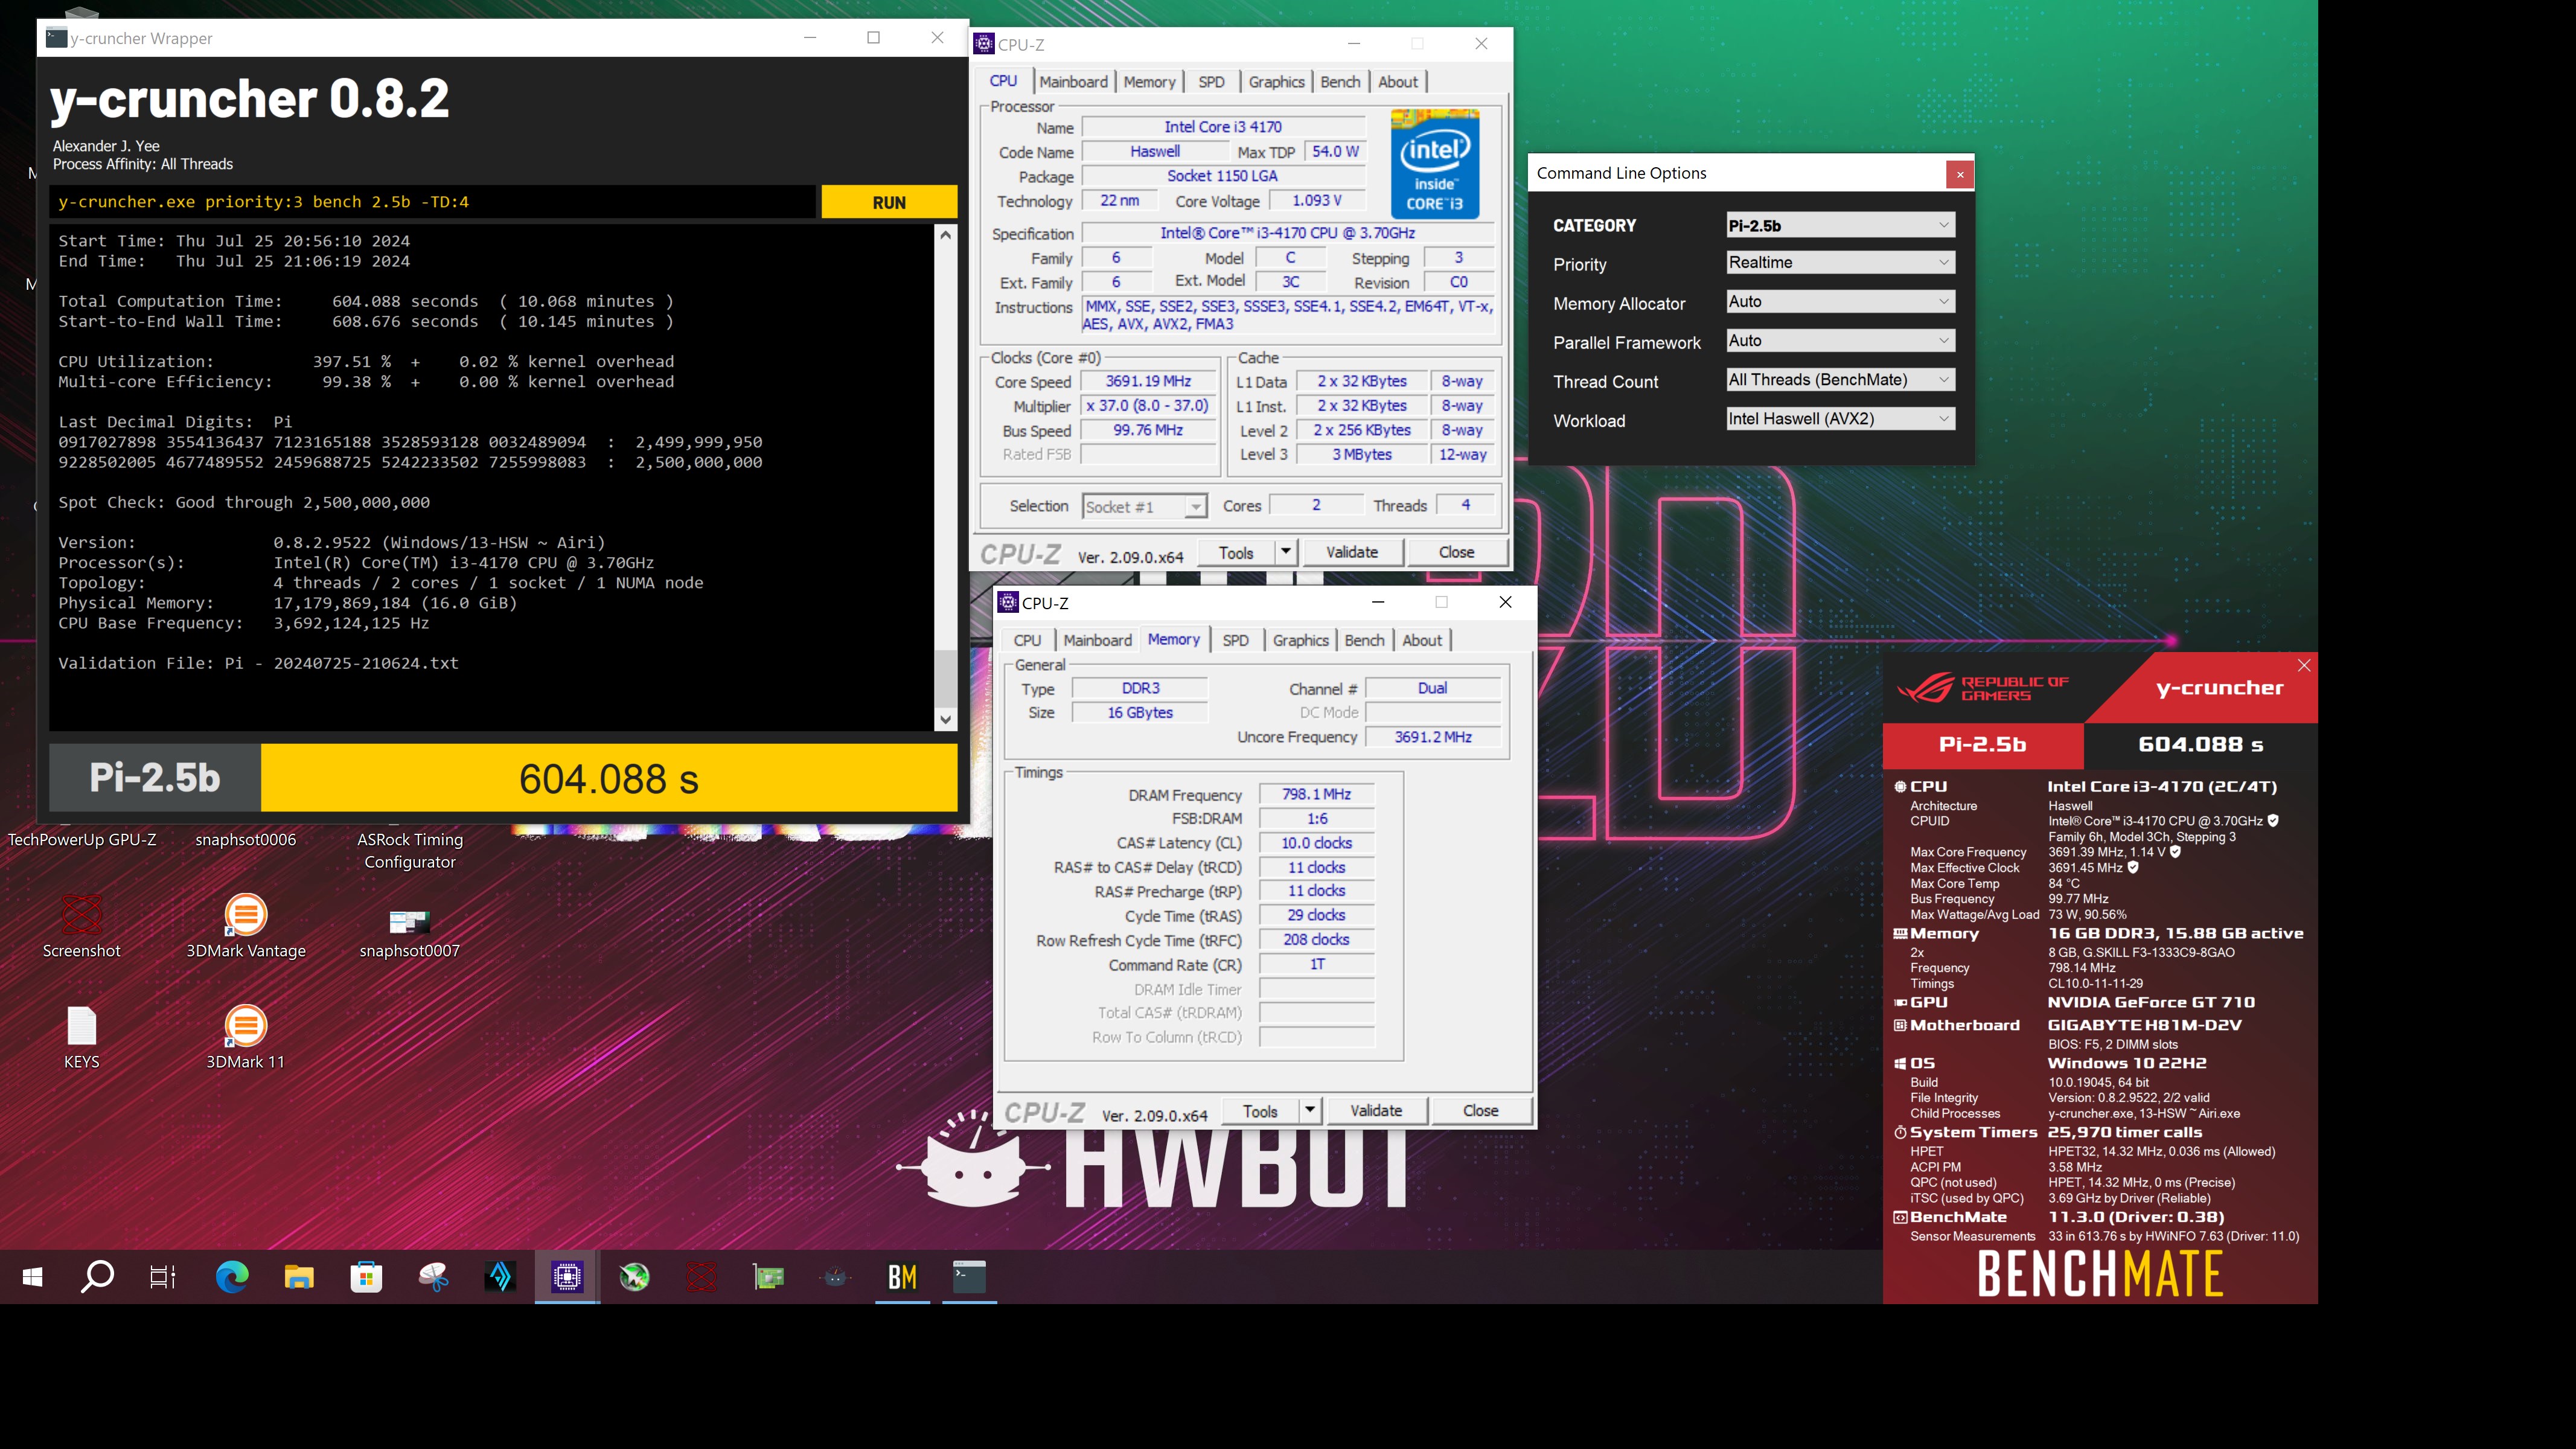The height and width of the screenshot is (1449, 2576).
Task: Open the Snipping Tool taskbar icon
Action: click(x=433, y=1277)
